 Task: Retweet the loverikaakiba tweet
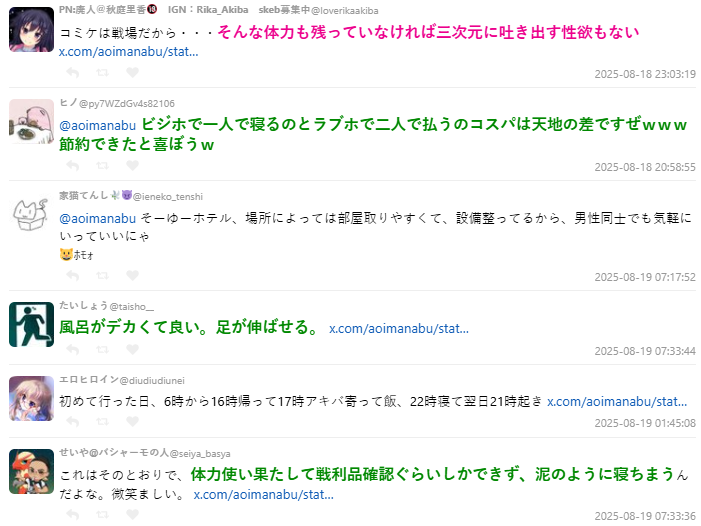[102, 72]
